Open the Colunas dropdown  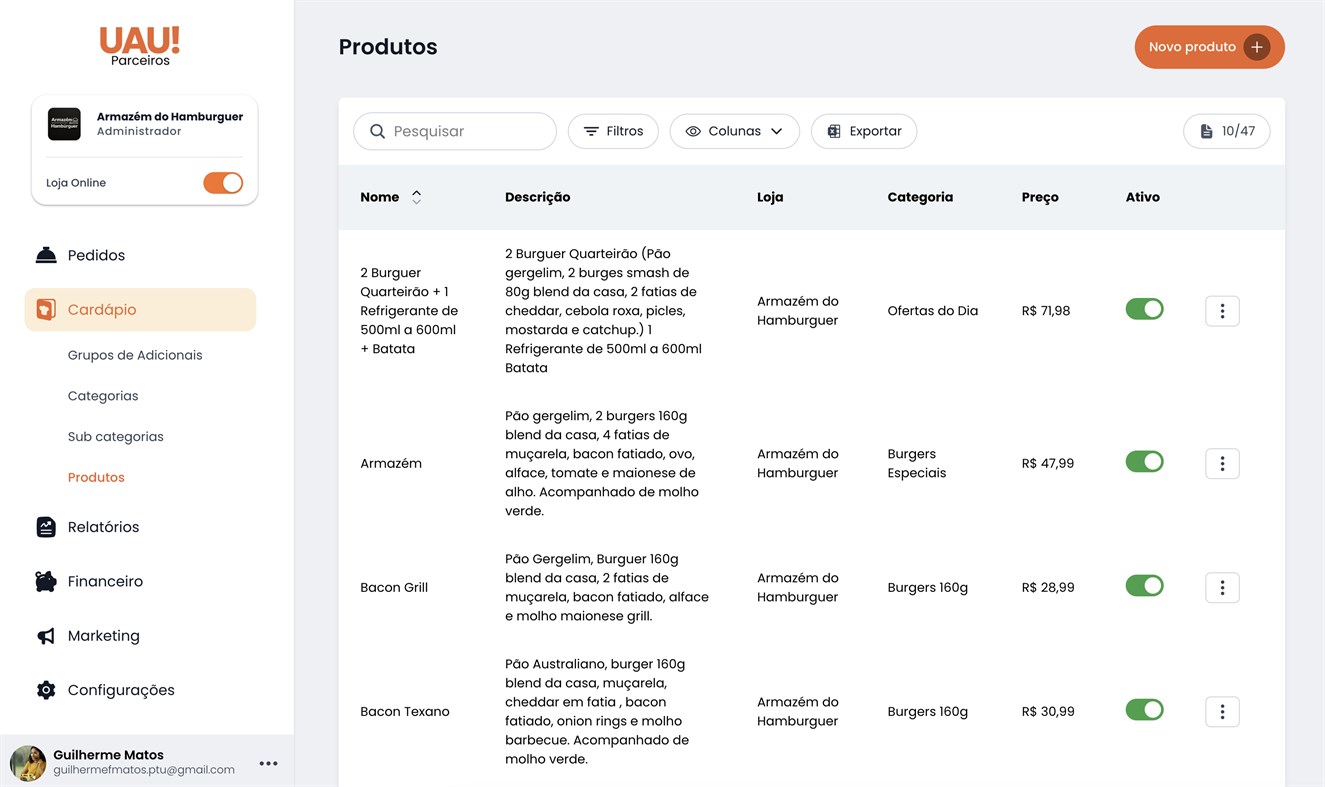click(x=734, y=131)
